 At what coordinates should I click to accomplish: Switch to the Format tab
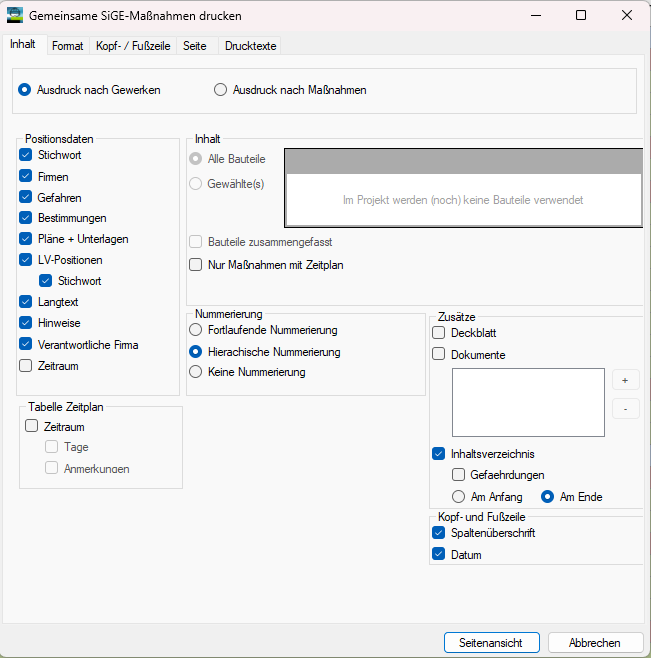(68, 46)
